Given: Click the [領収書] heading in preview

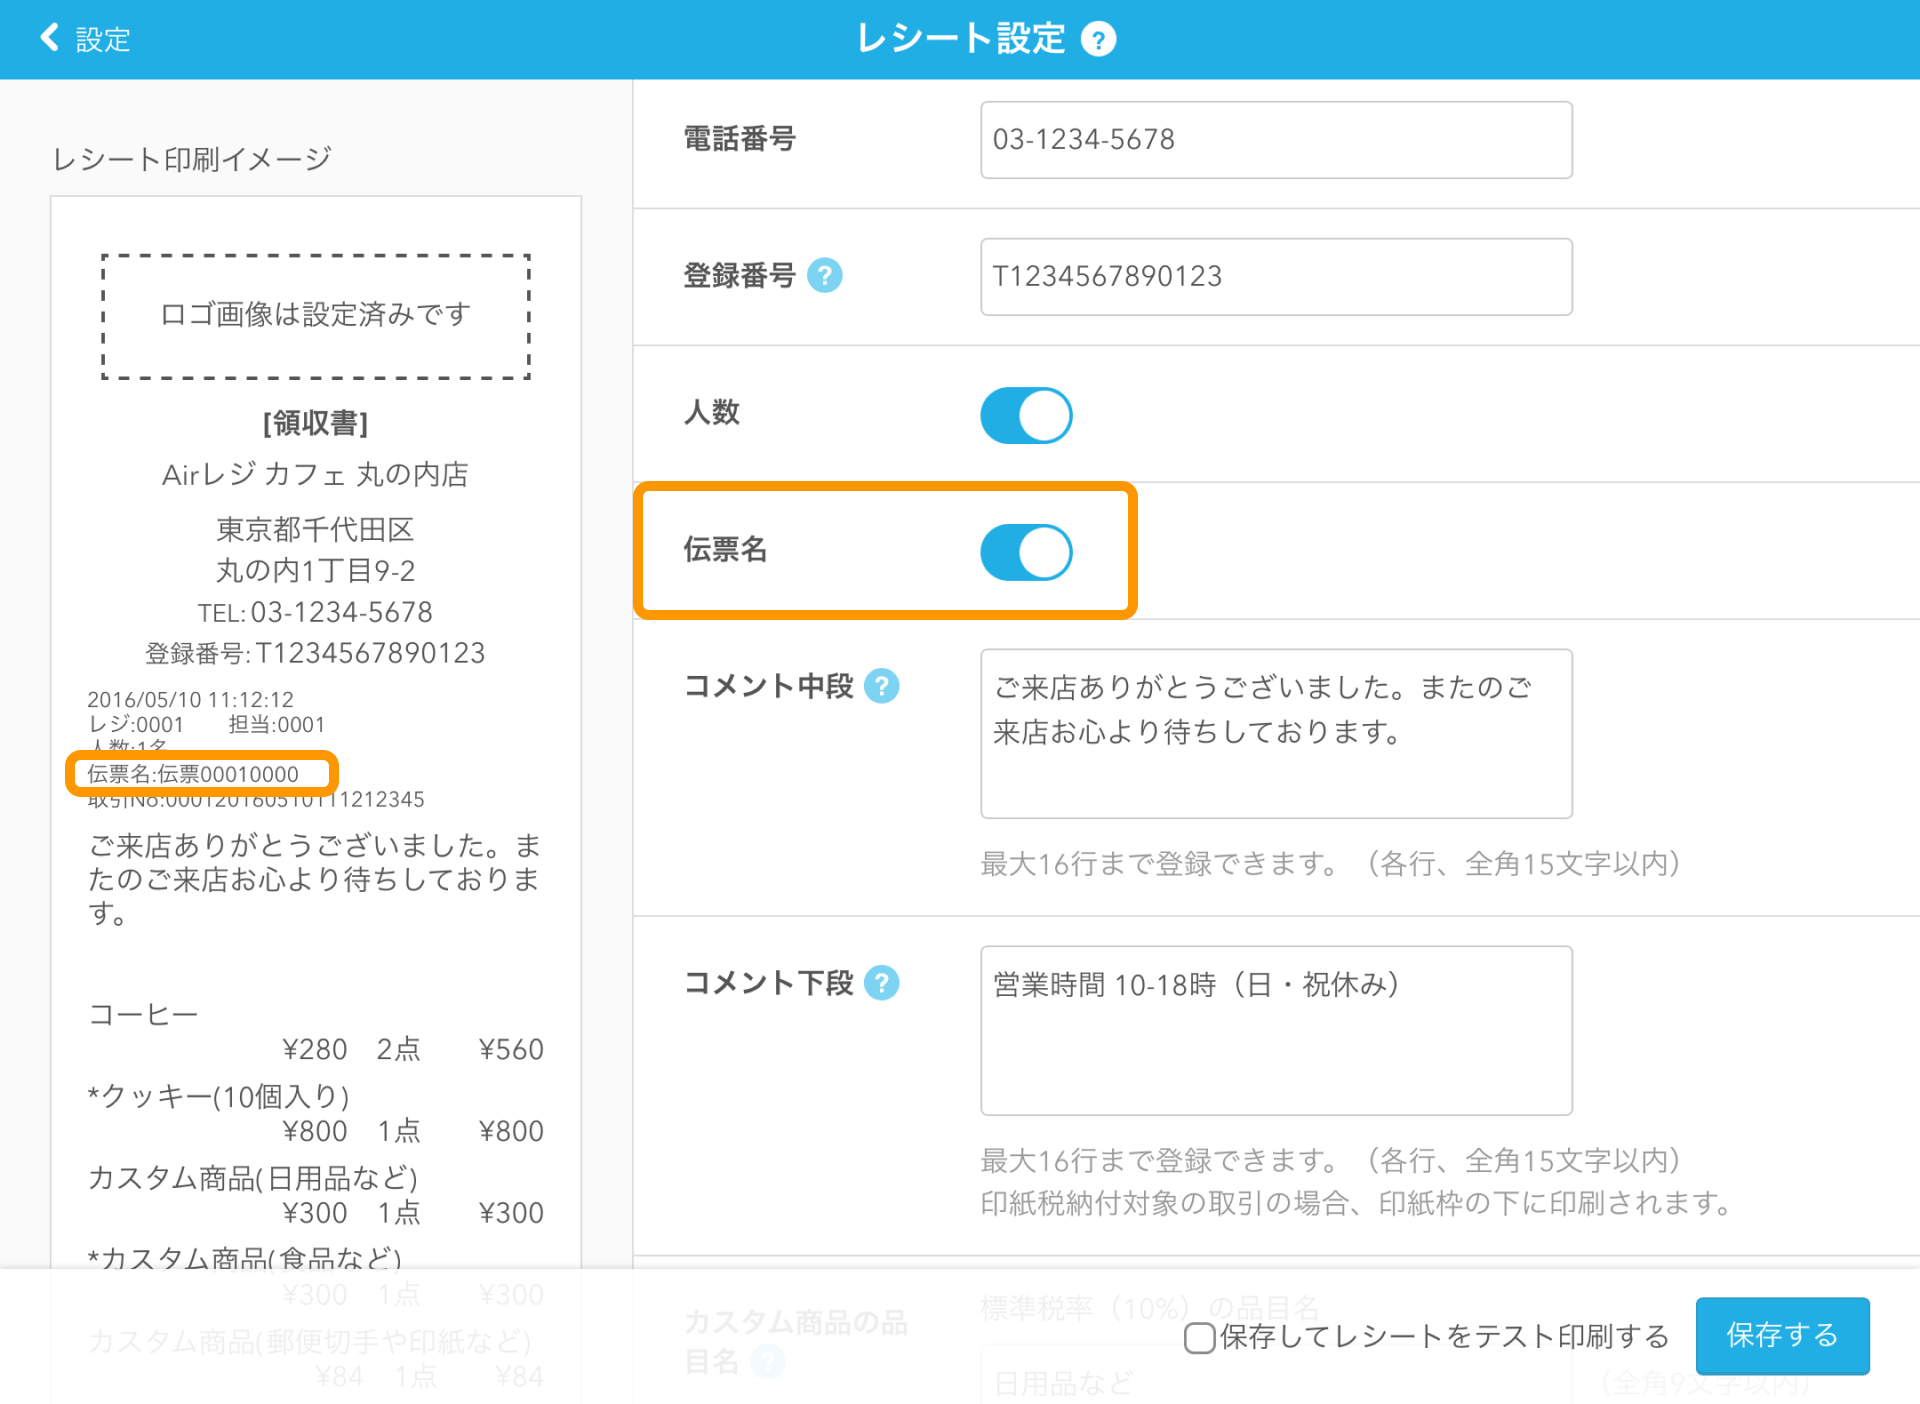Looking at the screenshot, I should [316, 424].
